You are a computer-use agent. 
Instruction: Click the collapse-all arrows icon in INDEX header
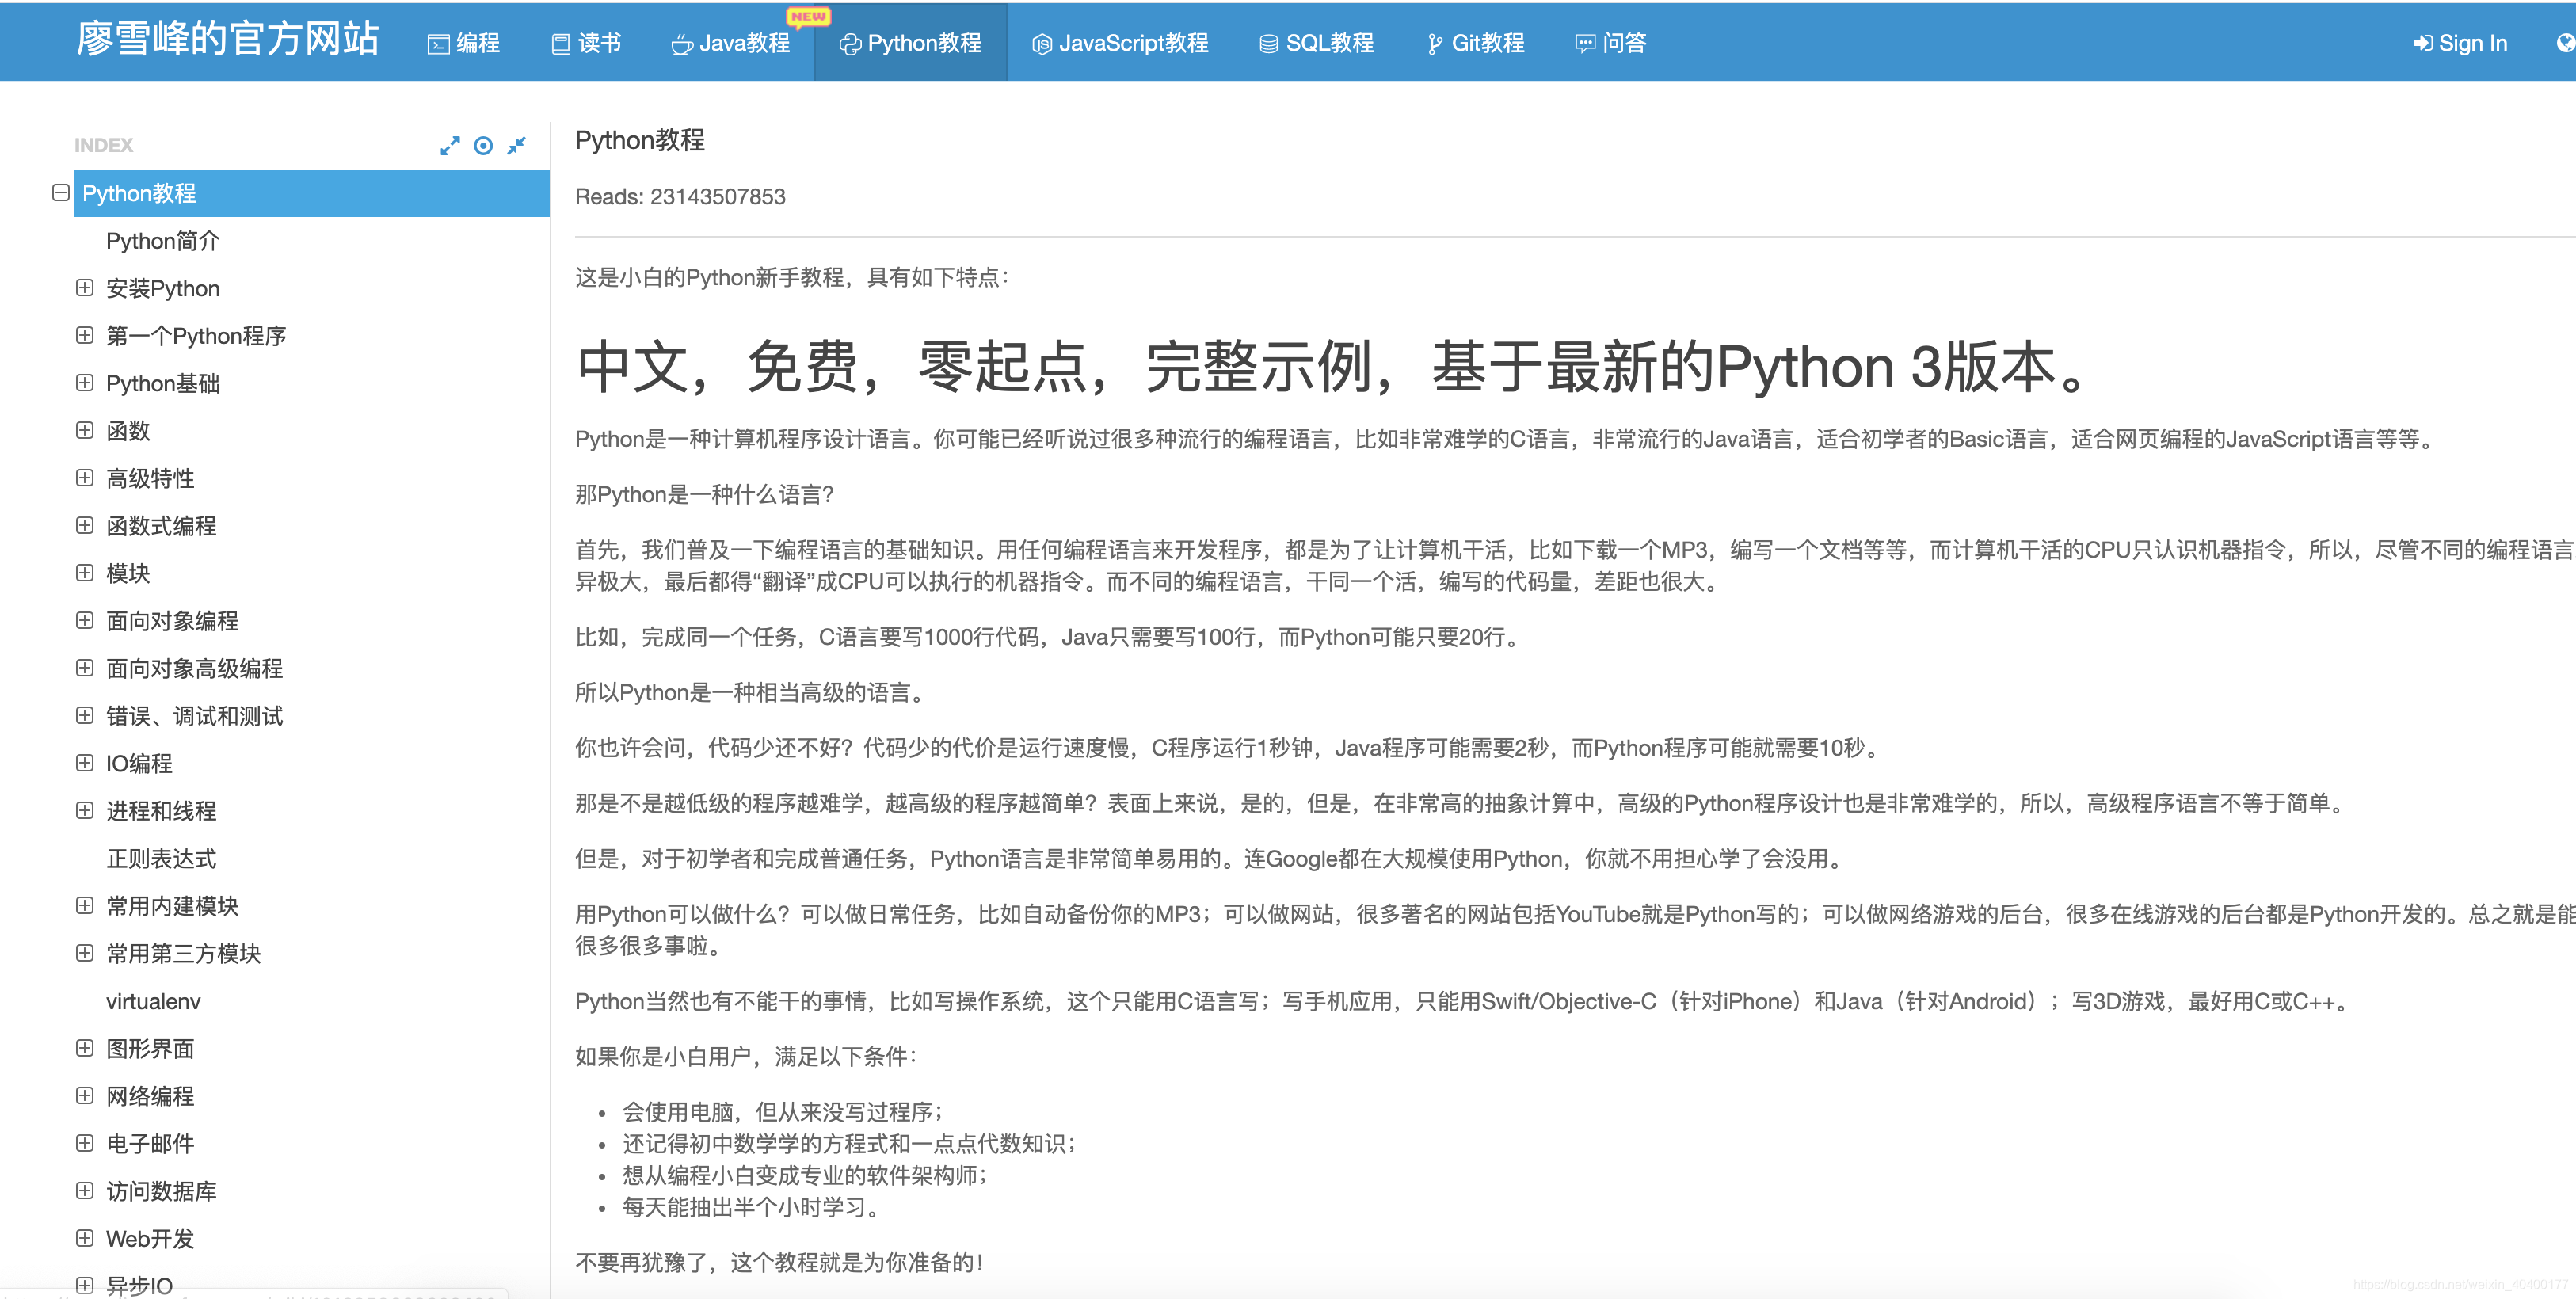[516, 146]
